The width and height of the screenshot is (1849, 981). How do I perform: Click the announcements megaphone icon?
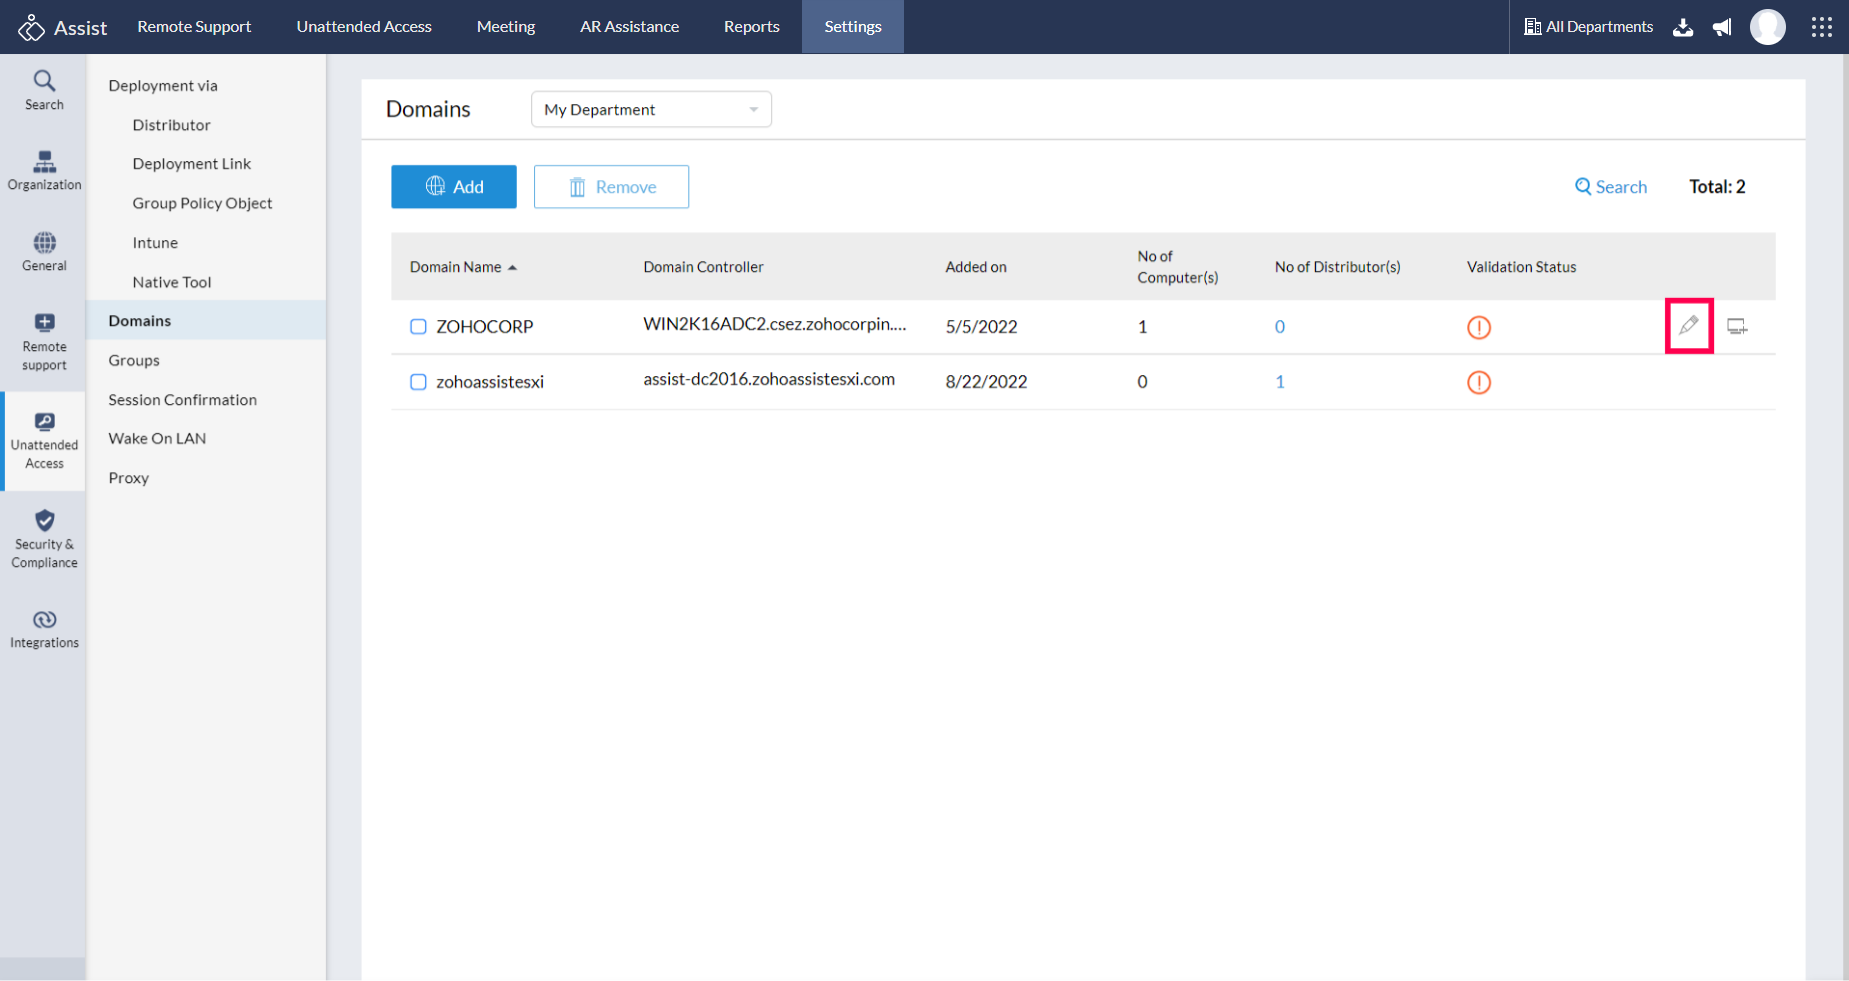[1722, 27]
